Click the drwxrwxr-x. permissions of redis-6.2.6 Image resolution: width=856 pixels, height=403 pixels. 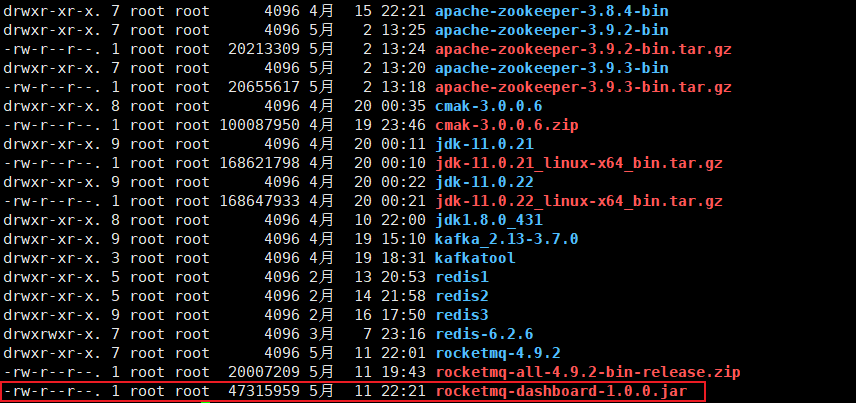click(x=52, y=334)
